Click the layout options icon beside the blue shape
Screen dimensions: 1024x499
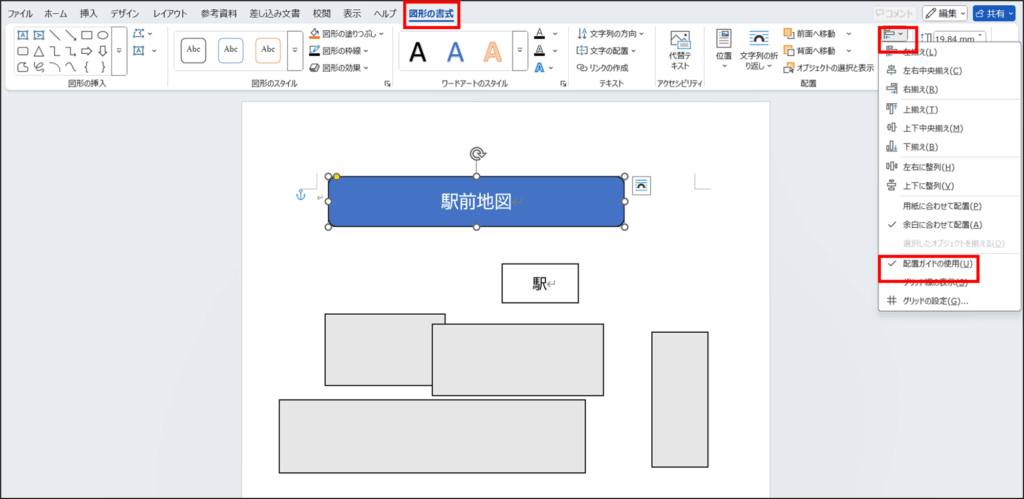click(x=641, y=185)
